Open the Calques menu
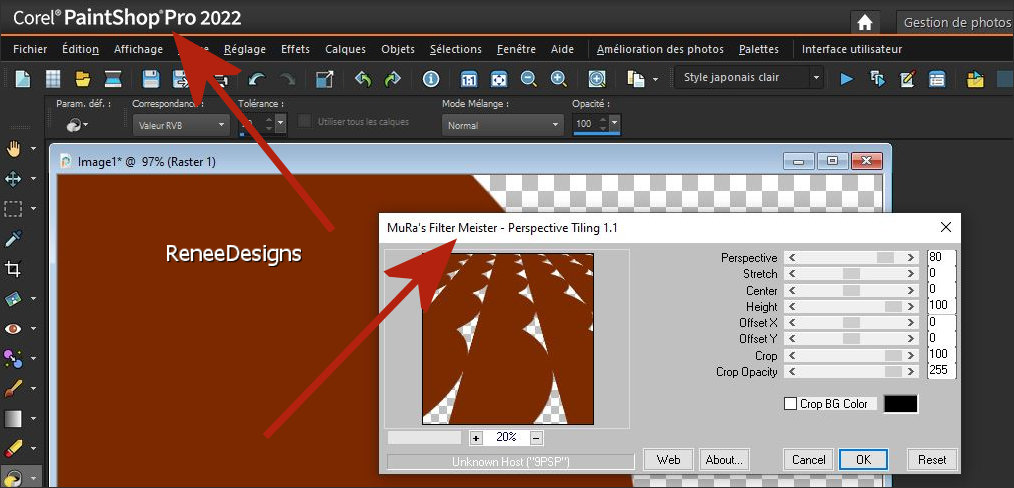The width and height of the screenshot is (1014, 488). (x=345, y=49)
